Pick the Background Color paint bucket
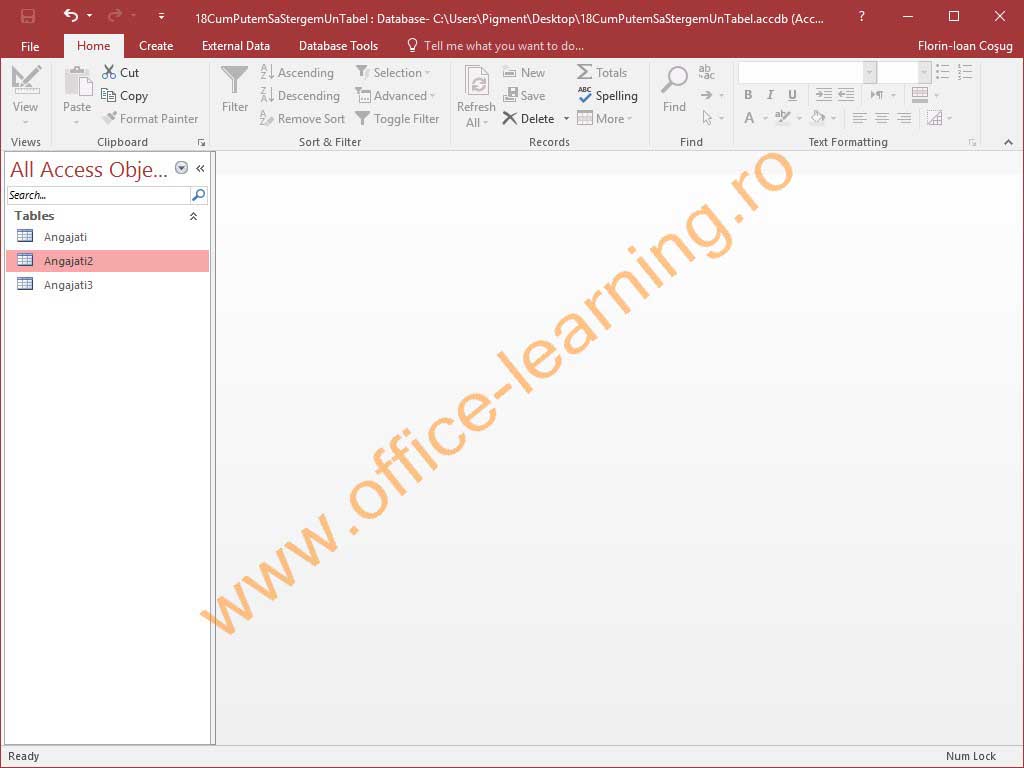Viewport: 1024px width, 768px height. point(817,118)
